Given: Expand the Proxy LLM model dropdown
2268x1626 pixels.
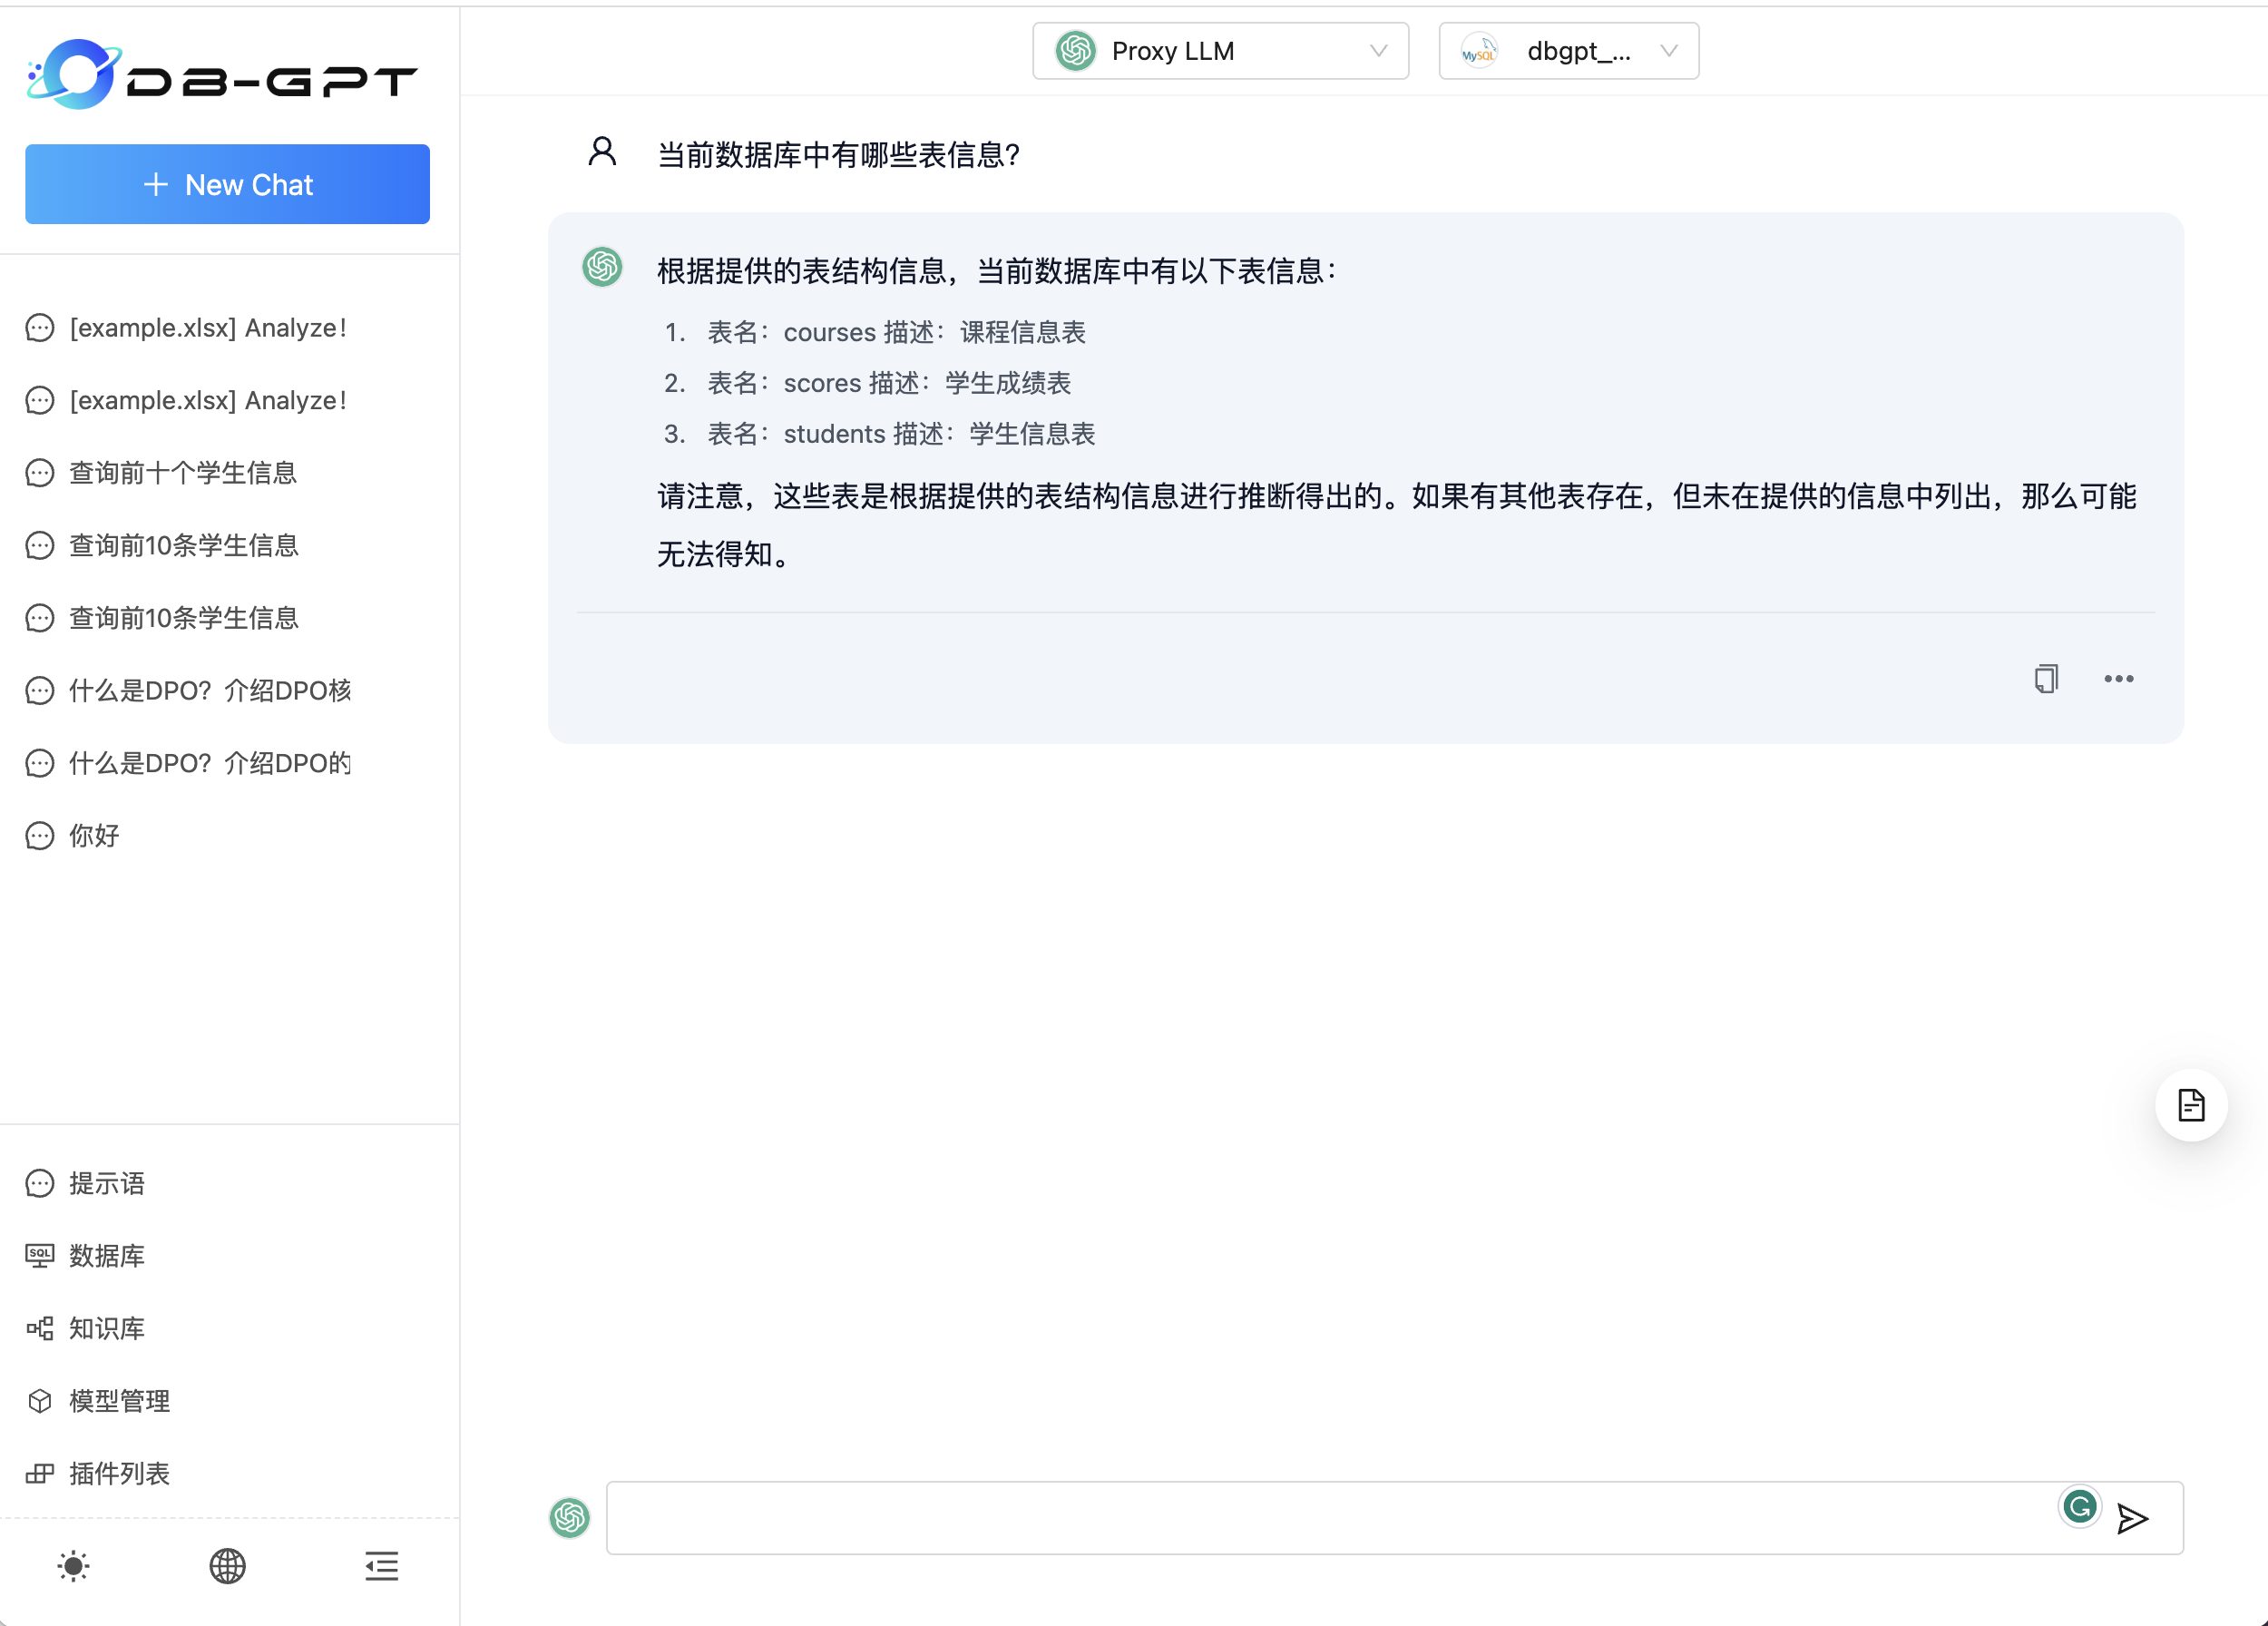Looking at the screenshot, I should pyautogui.click(x=1220, y=51).
